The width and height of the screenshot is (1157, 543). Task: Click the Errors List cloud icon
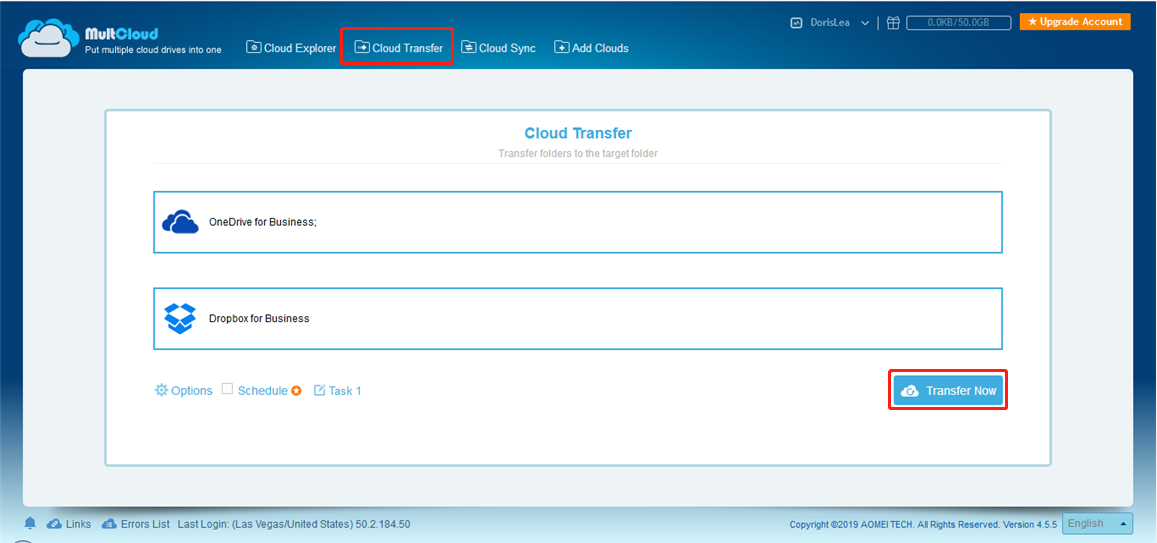point(108,524)
